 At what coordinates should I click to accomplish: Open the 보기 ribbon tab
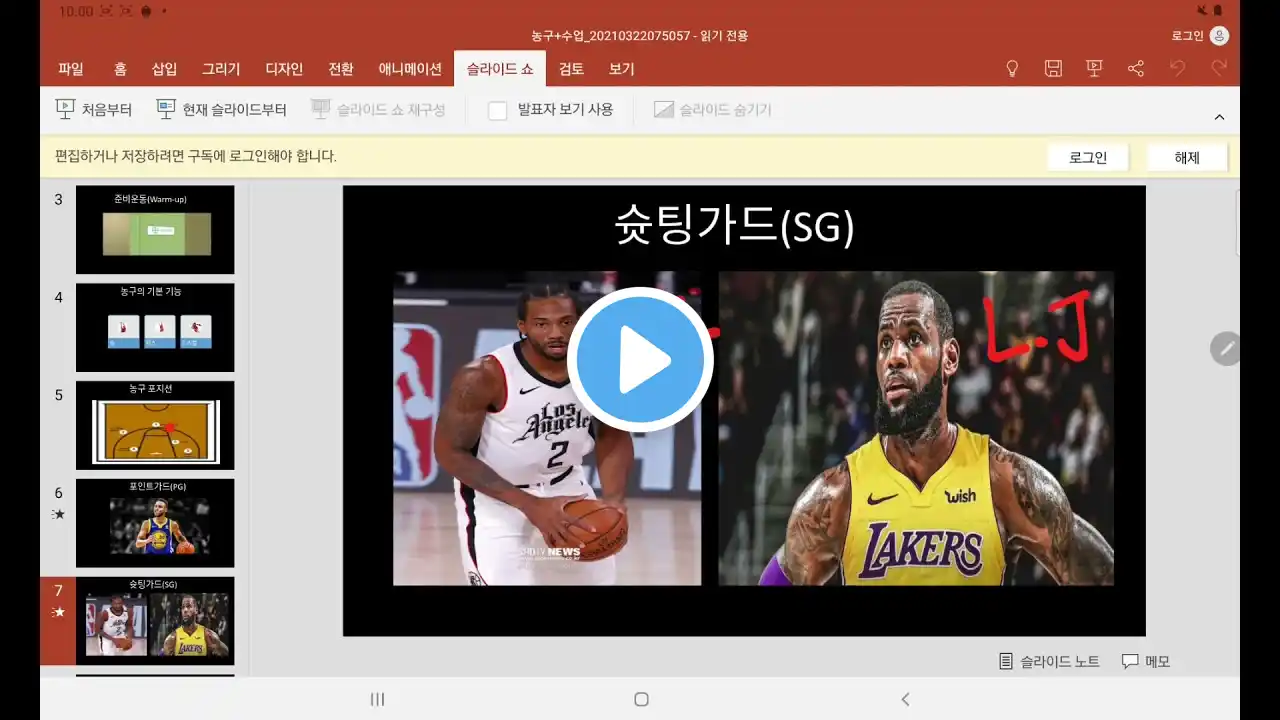621,69
